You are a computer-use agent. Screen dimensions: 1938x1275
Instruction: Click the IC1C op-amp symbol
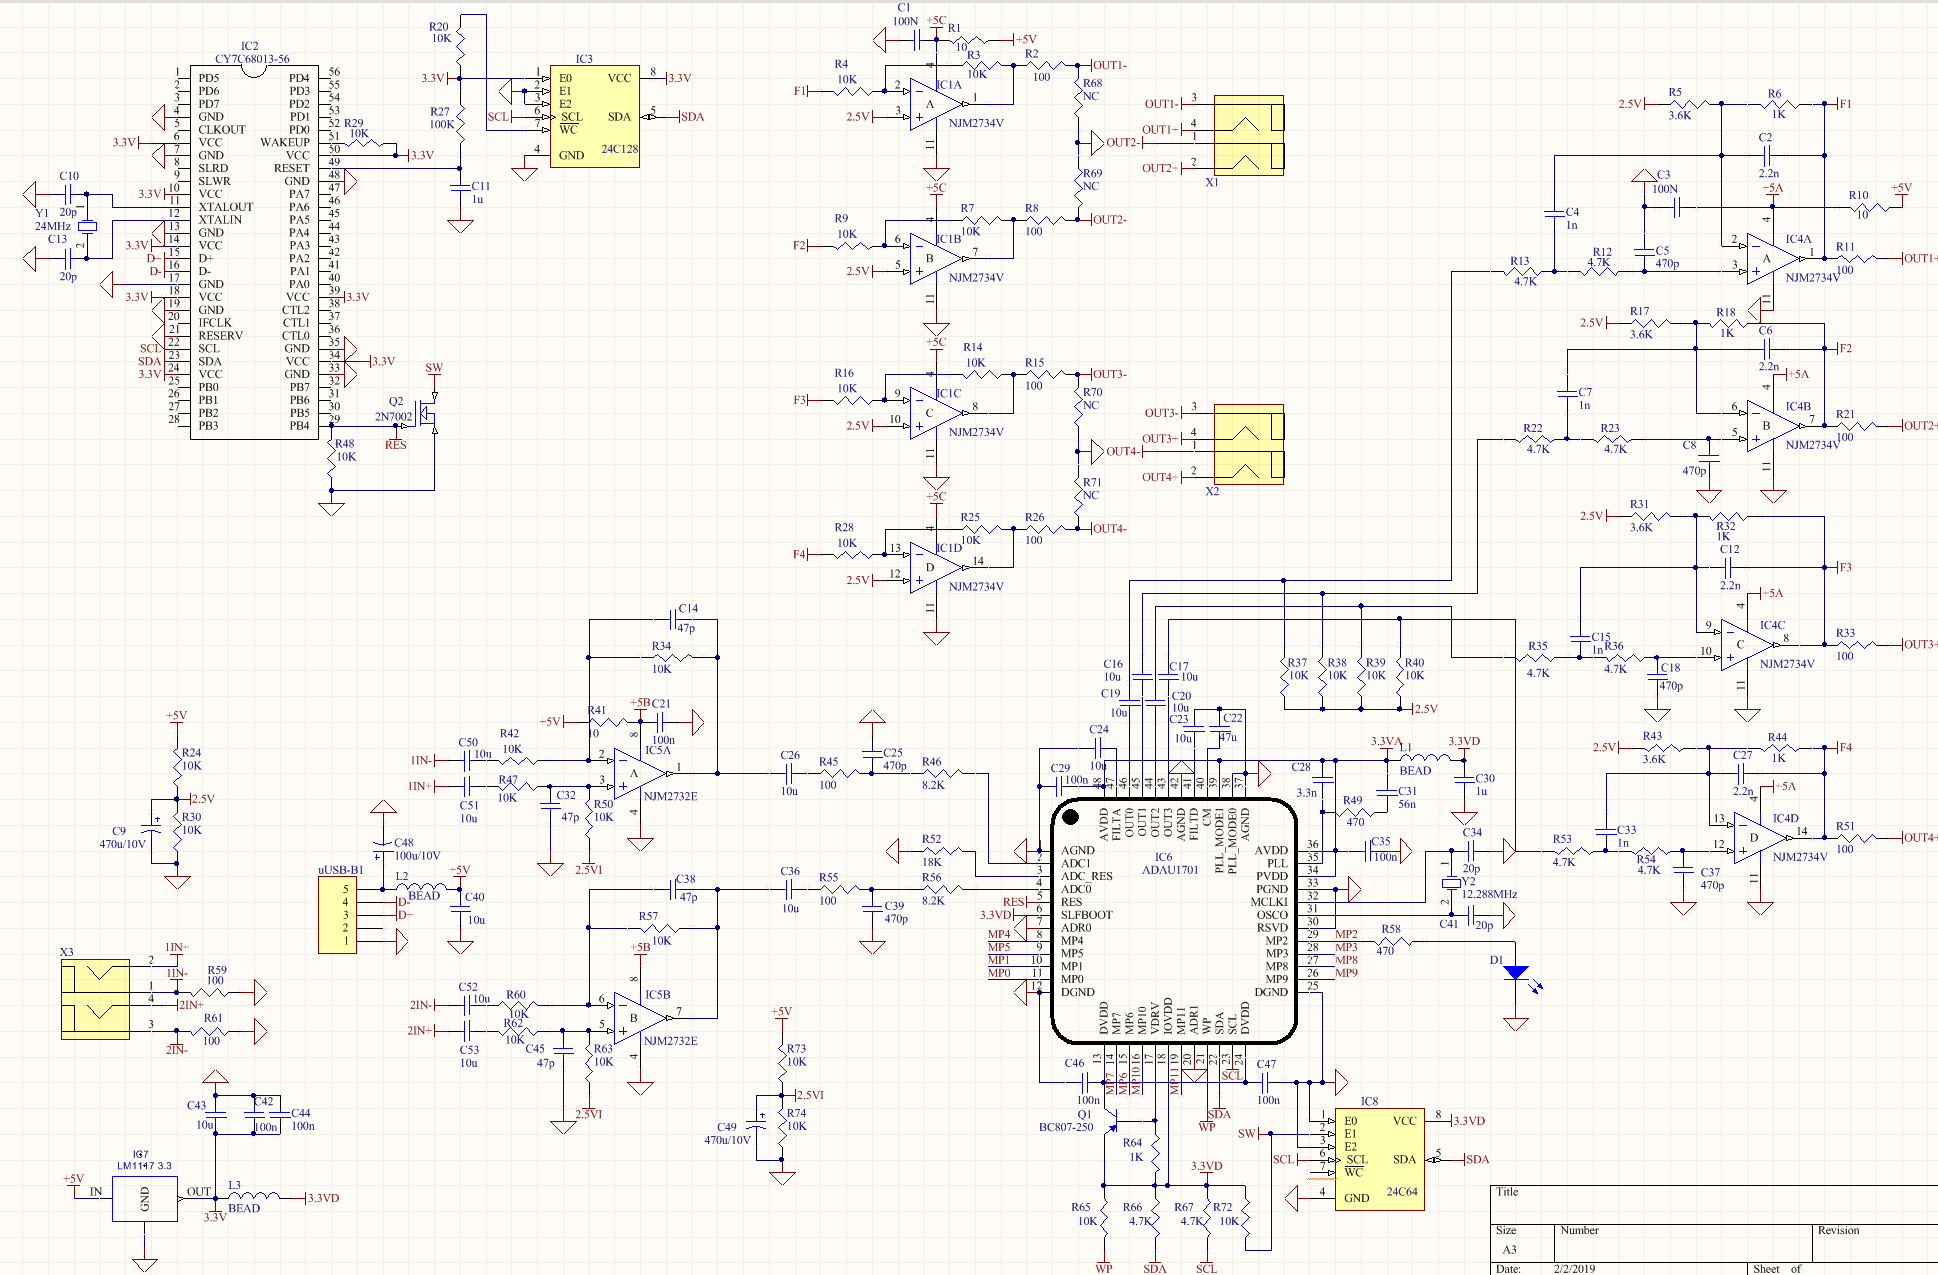(937, 413)
